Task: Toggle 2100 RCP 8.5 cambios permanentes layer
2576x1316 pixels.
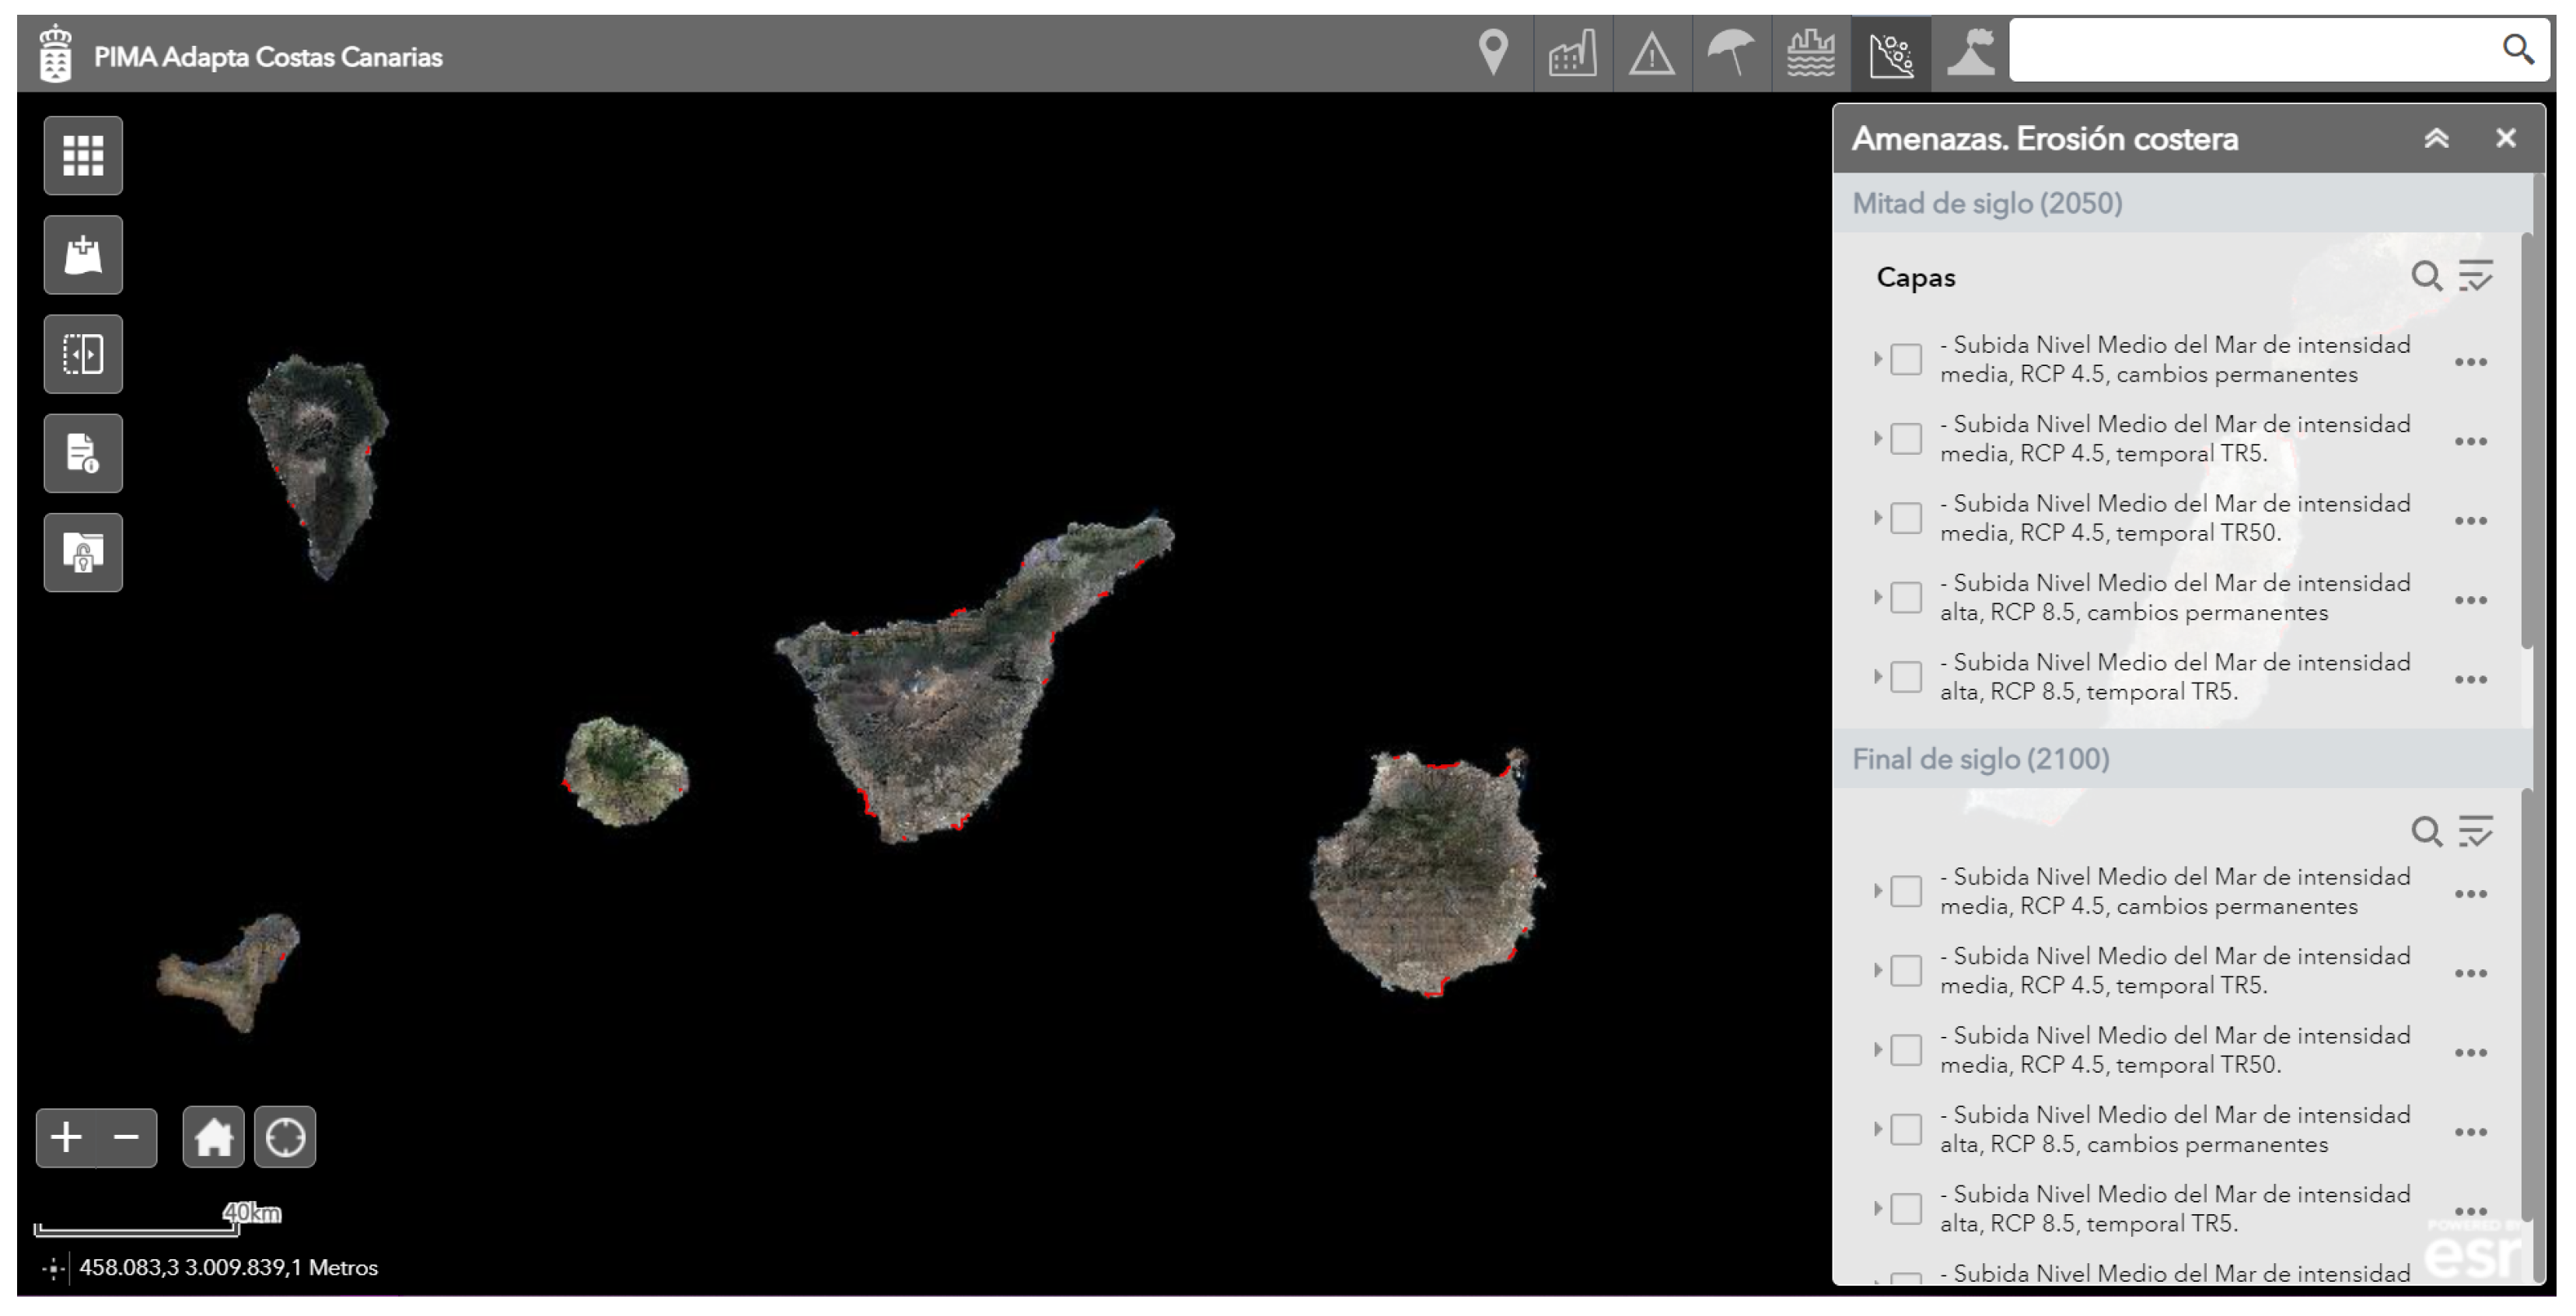Action: pos(1906,1129)
